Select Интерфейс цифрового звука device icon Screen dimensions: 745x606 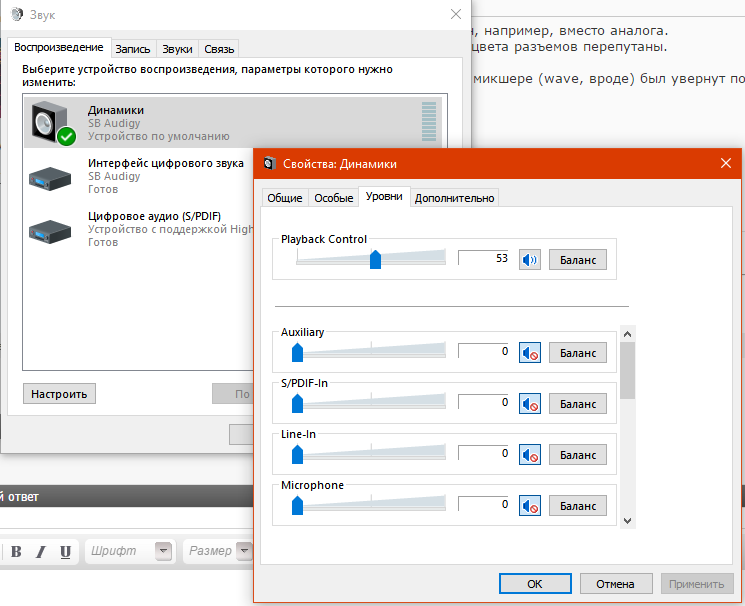[x=50, y=175]
